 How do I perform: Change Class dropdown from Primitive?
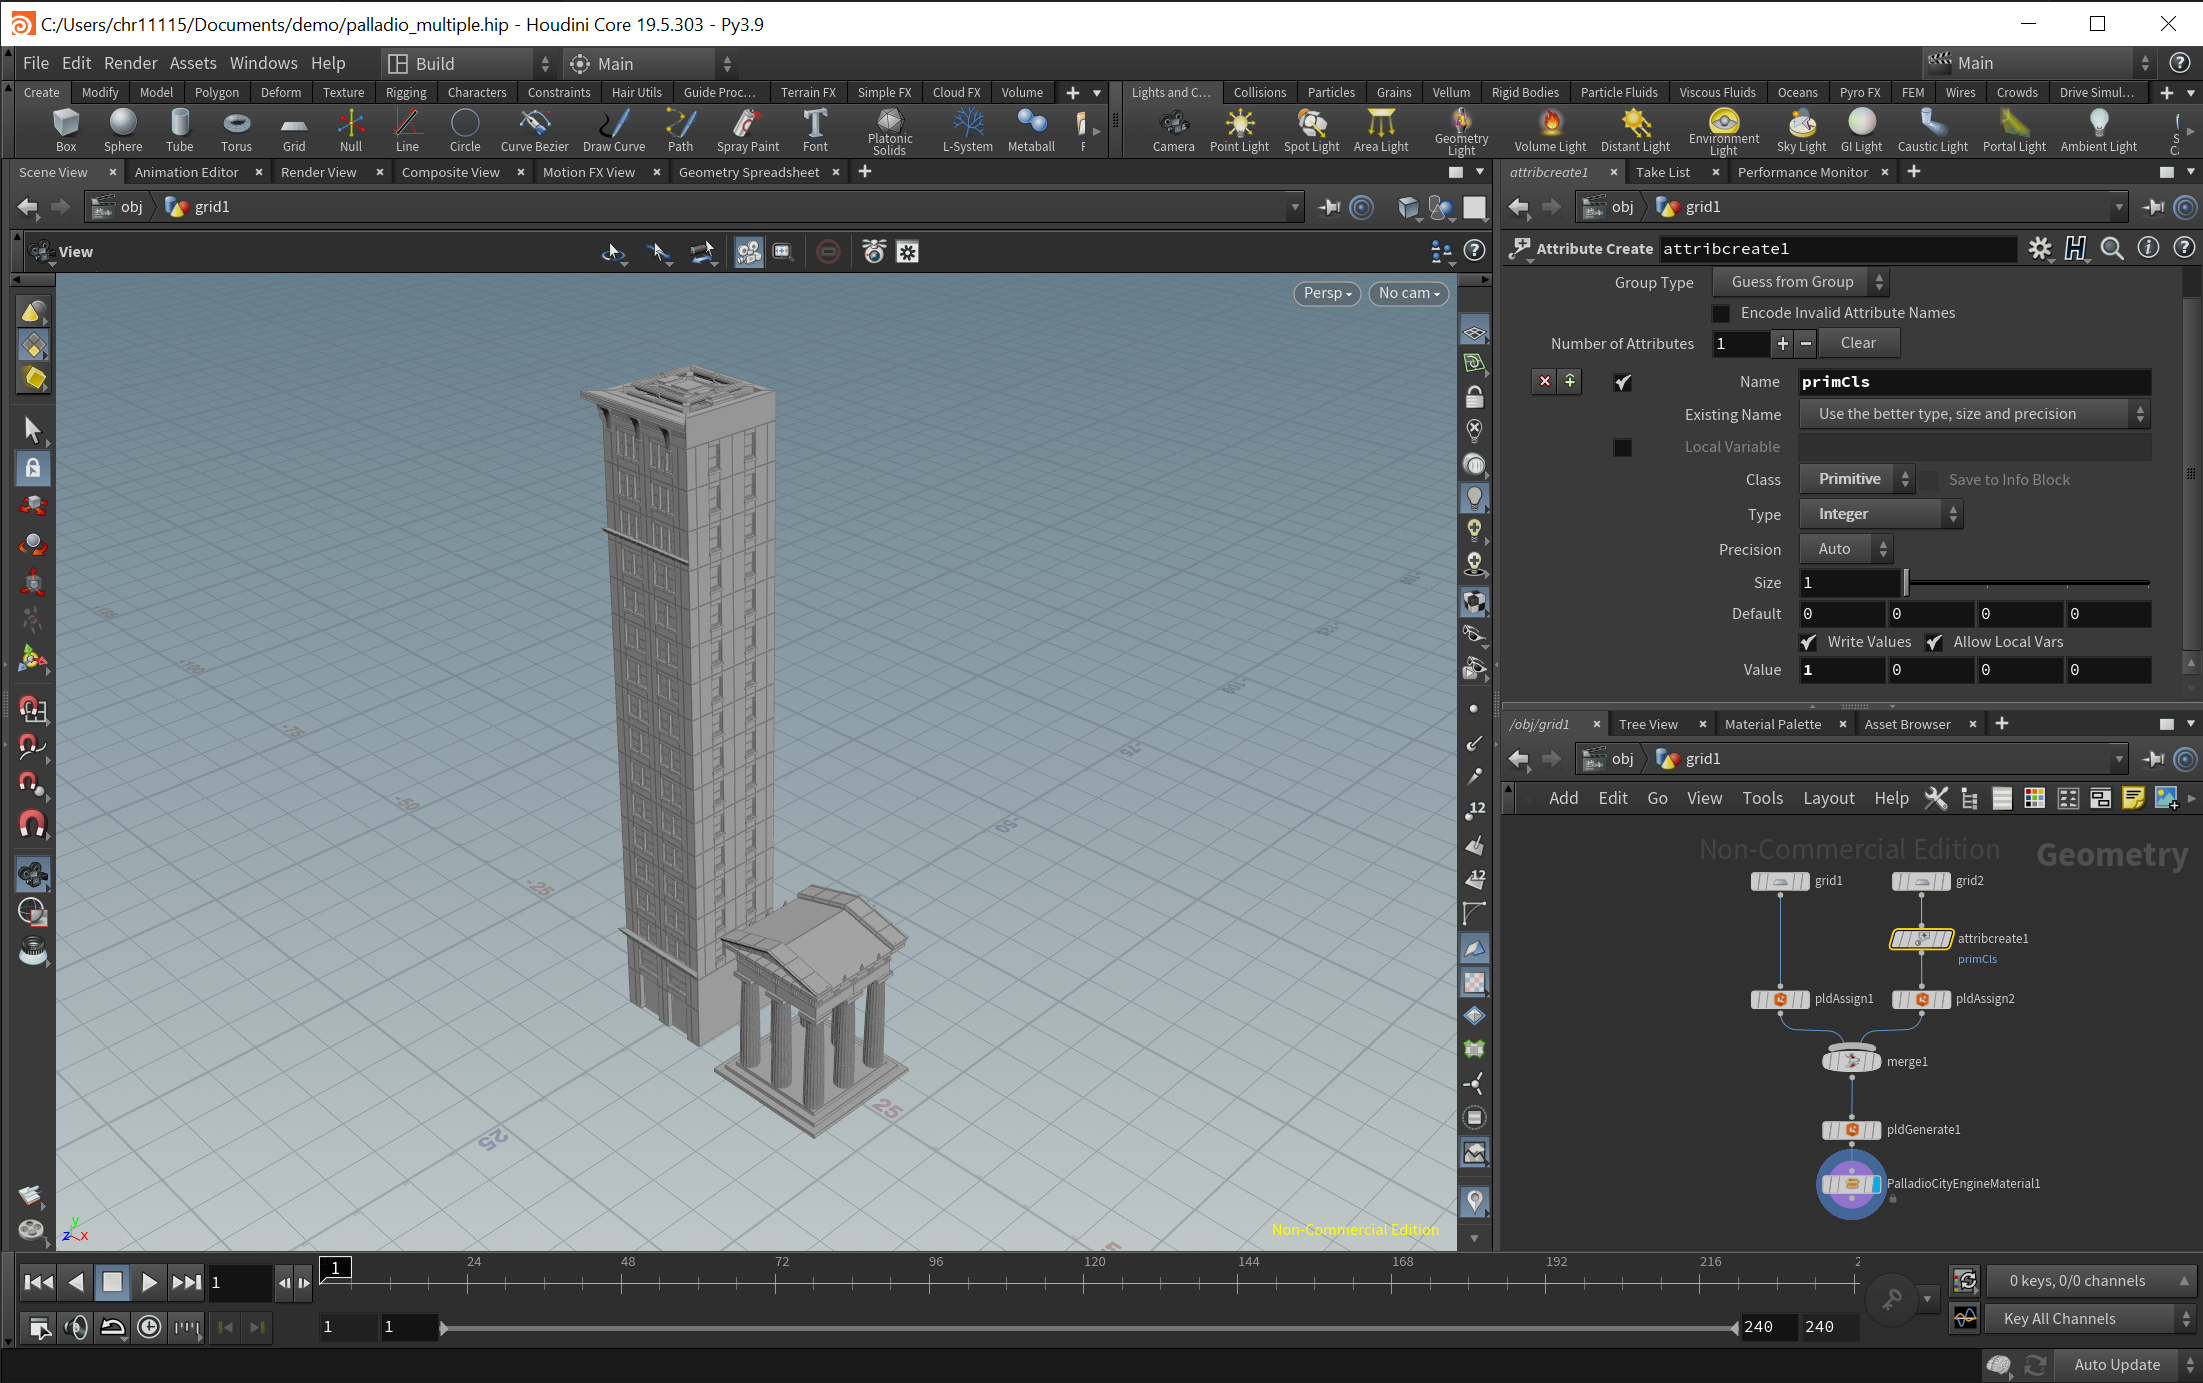click(1857, 479)
